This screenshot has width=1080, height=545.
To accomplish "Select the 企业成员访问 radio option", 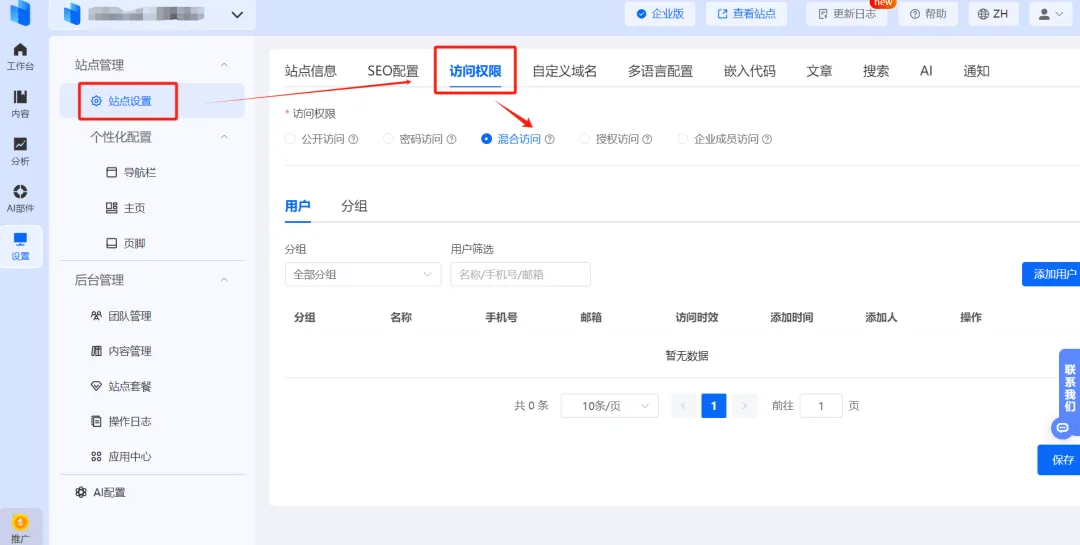I will tap(683, 139).
